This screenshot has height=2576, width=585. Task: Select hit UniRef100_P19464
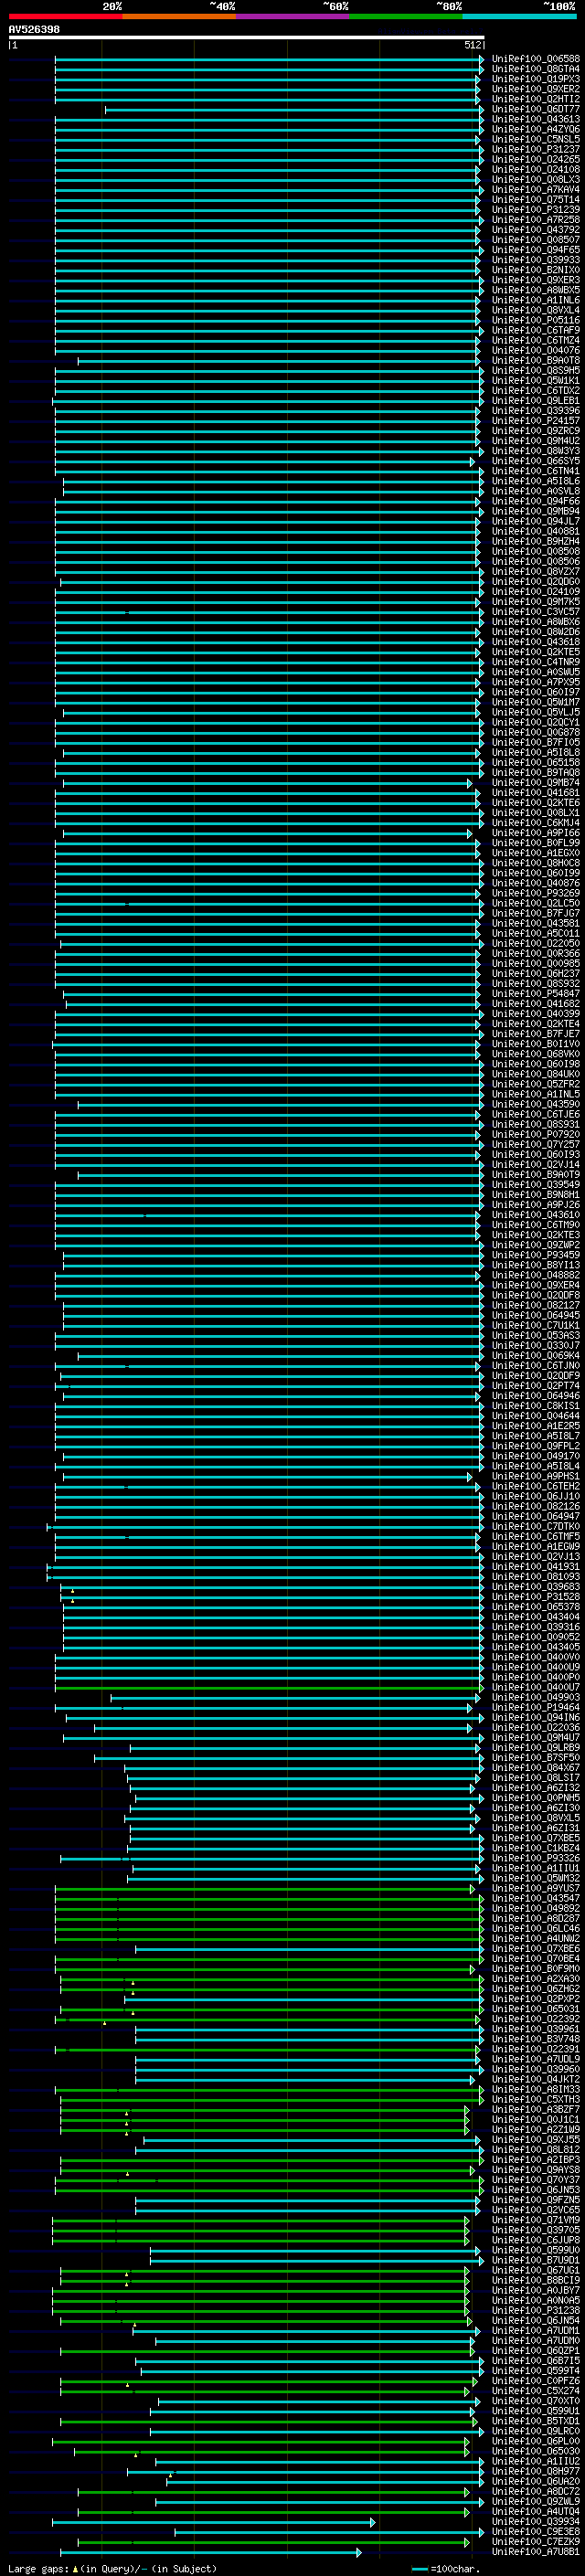click(535, 1707)
